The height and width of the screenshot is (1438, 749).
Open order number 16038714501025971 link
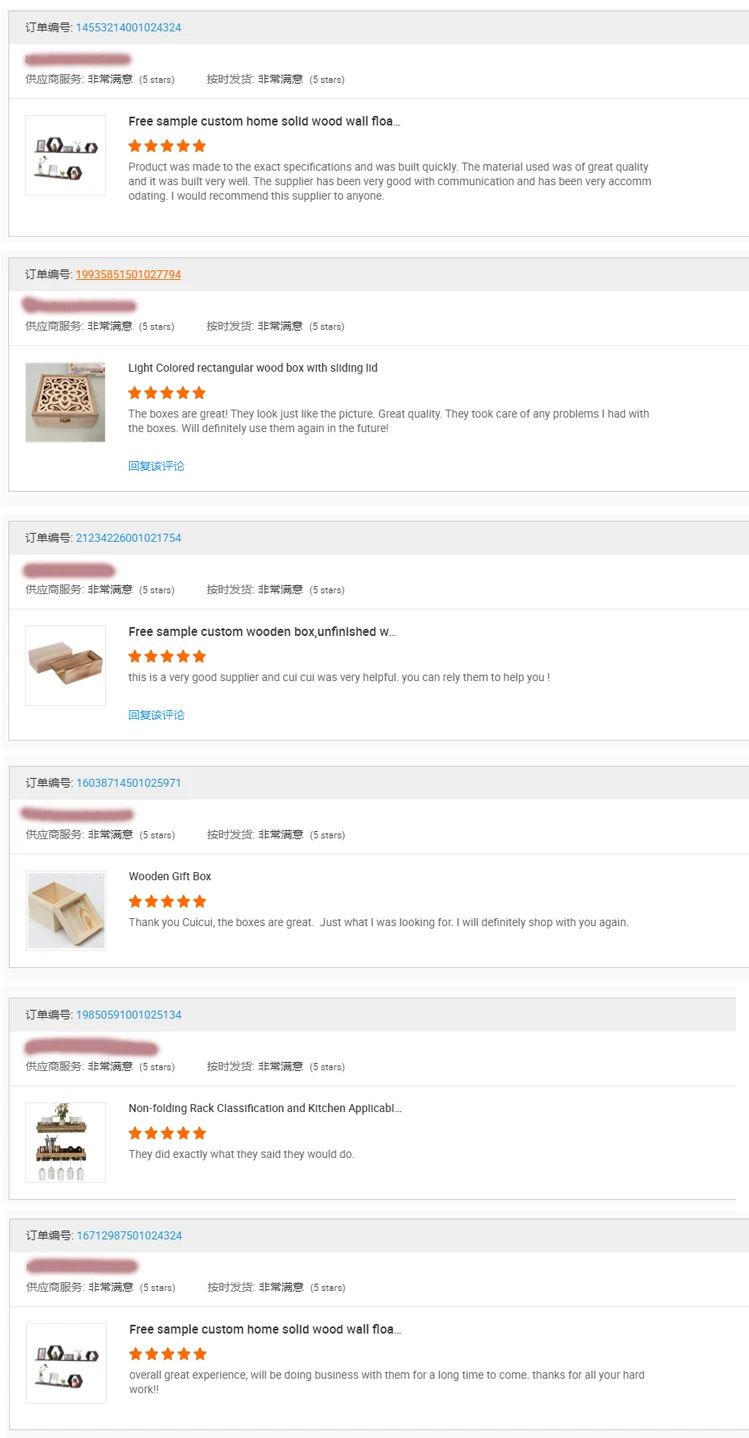coord(128,783)
